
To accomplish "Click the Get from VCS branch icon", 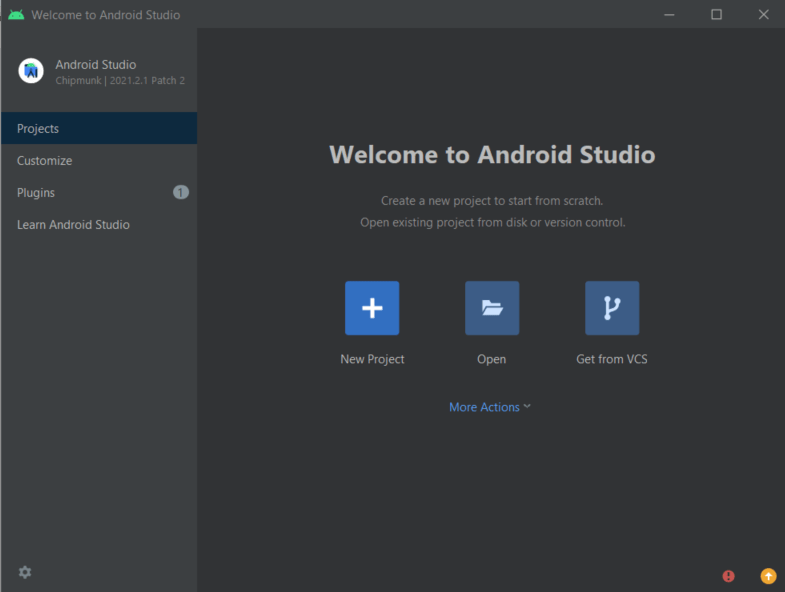I will (x=612, y=308).
